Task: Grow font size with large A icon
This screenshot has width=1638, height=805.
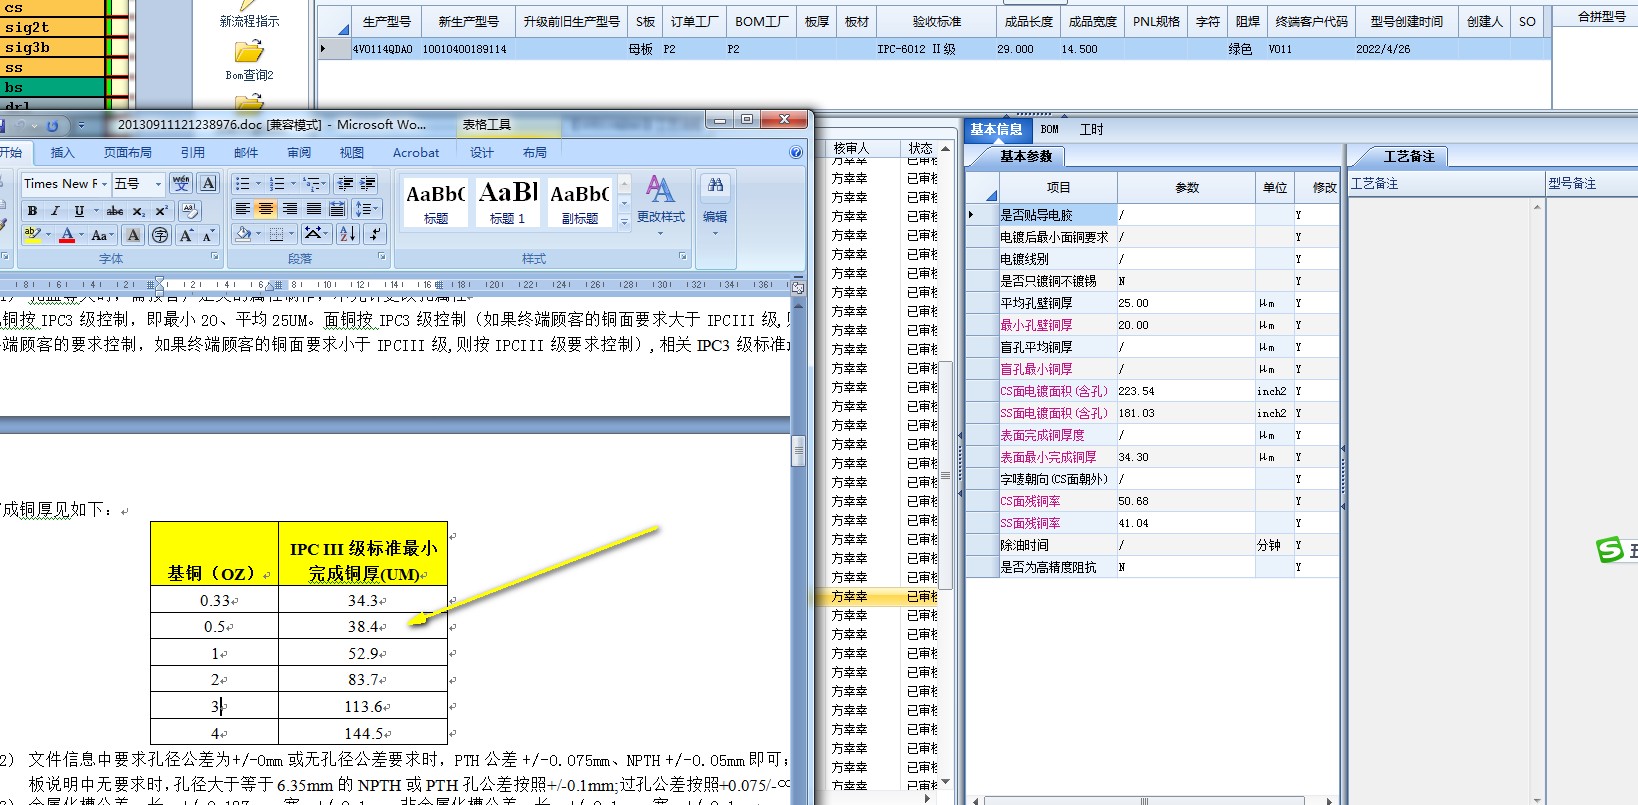Action: coord(186,235)
